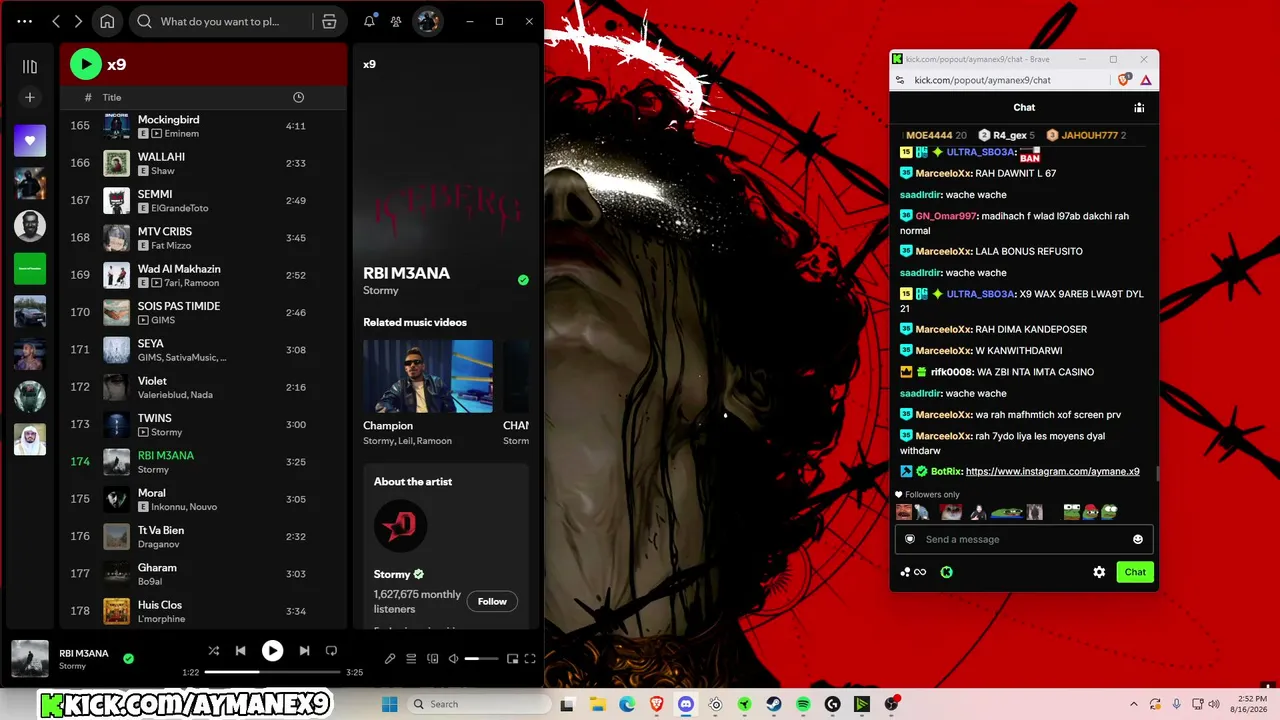Follow the artist Stormy

point(492,601)
